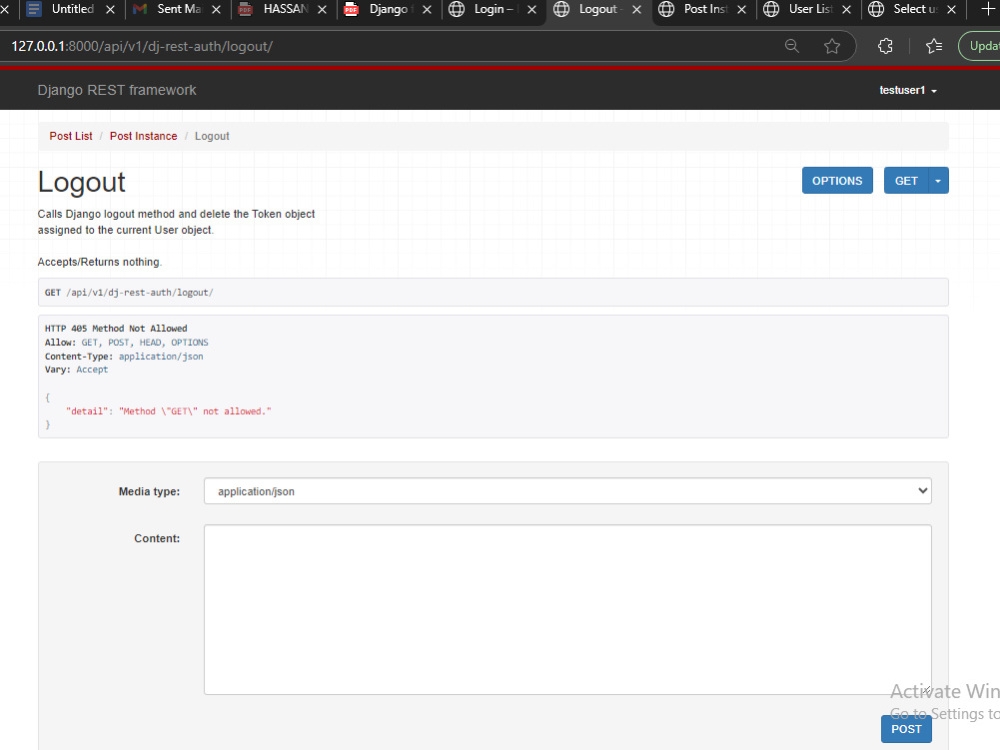Image resolution: width=1000 pixels, height=750 pixels.
Task: Open a new browser tab with plus icon
Action: tap(987, 9)
